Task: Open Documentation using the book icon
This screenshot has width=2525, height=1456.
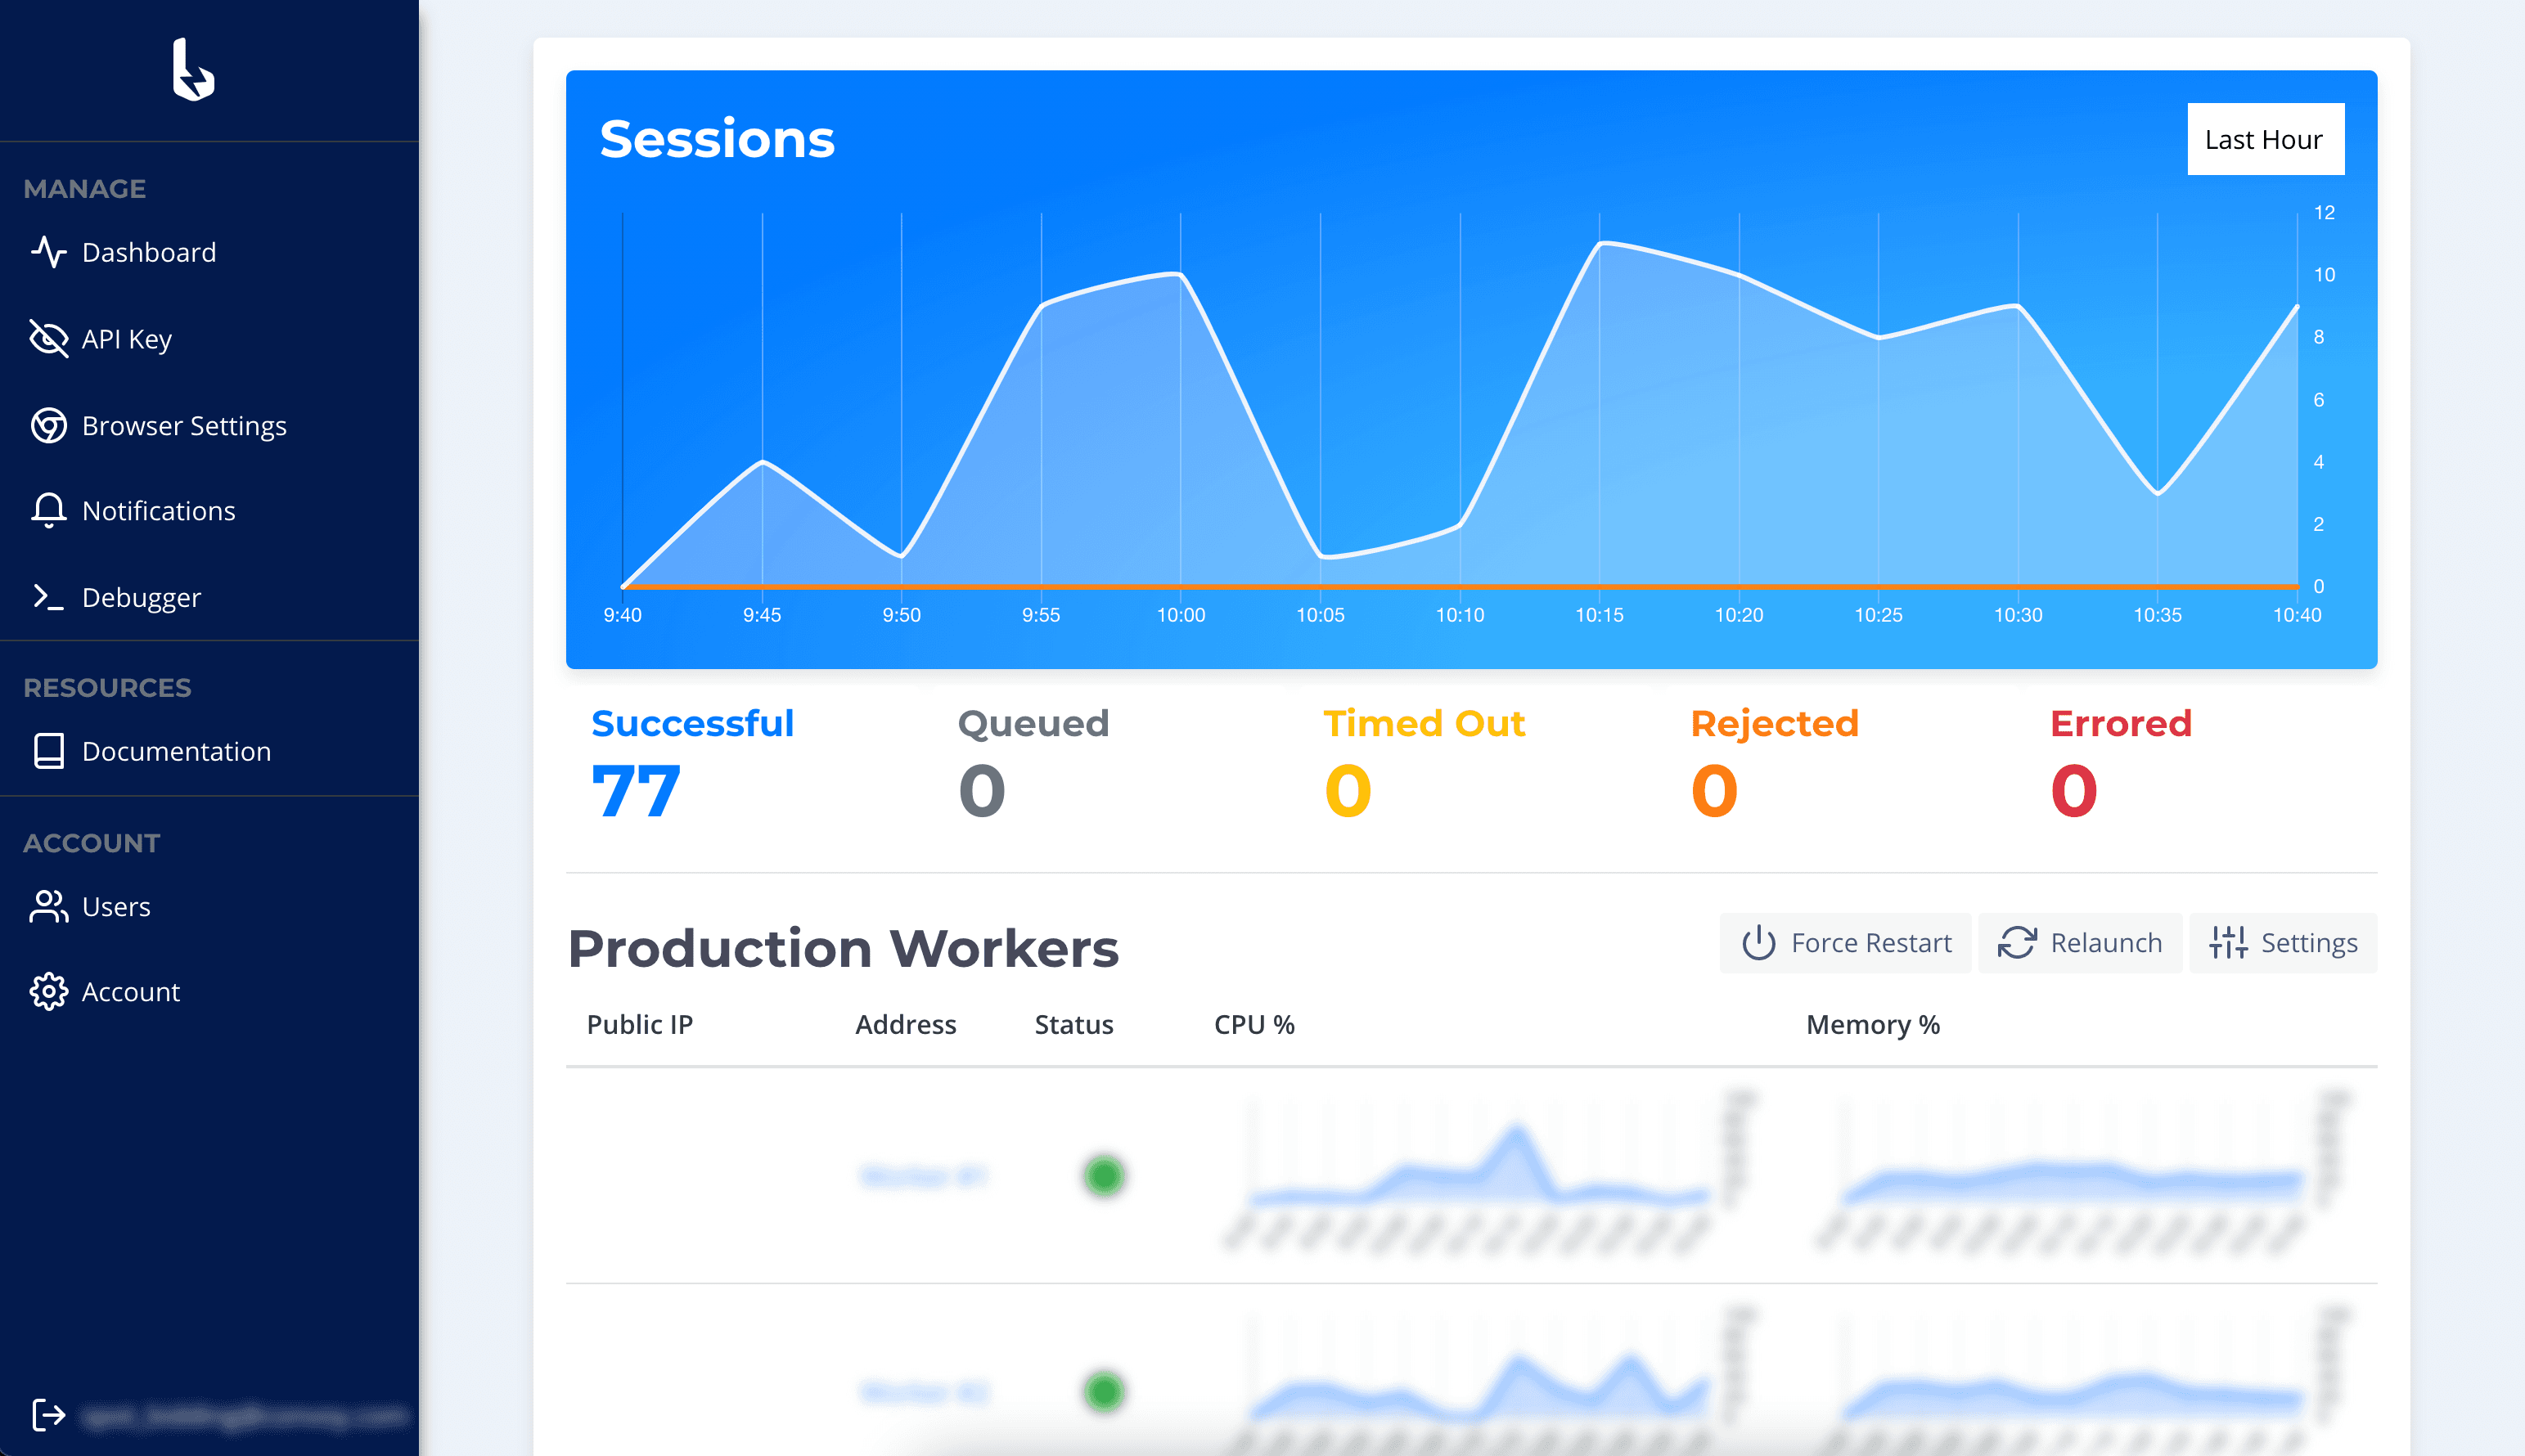Action: tap(48, 751)
